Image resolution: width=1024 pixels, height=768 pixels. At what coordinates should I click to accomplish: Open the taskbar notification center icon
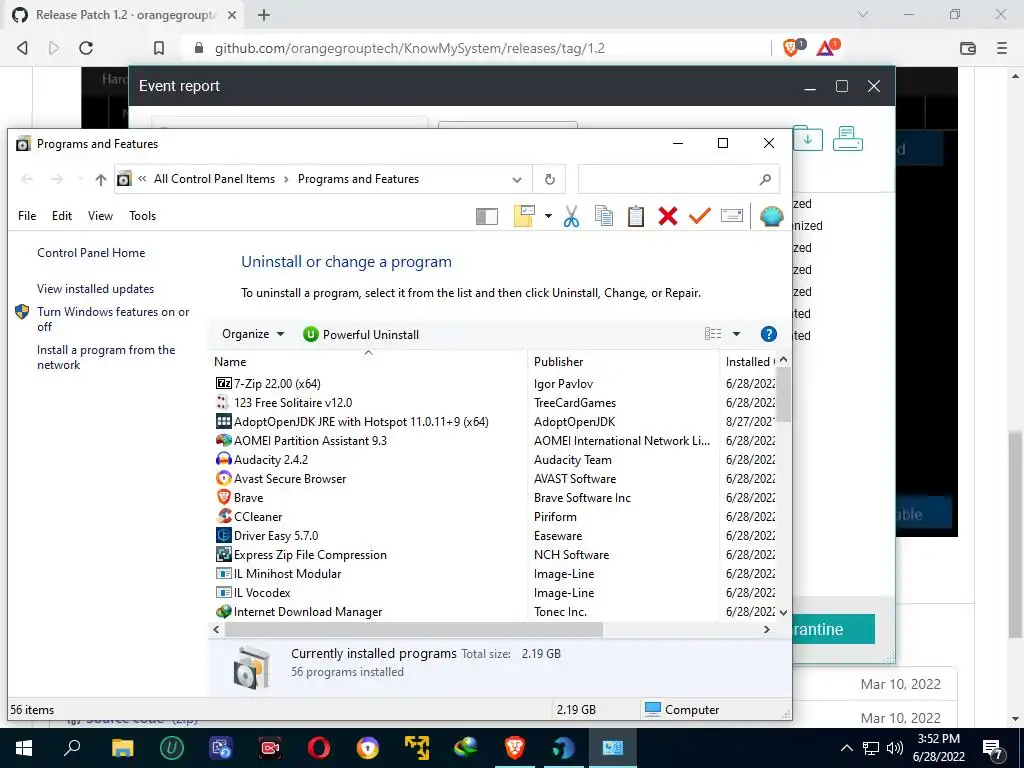(x=993, y=749)
